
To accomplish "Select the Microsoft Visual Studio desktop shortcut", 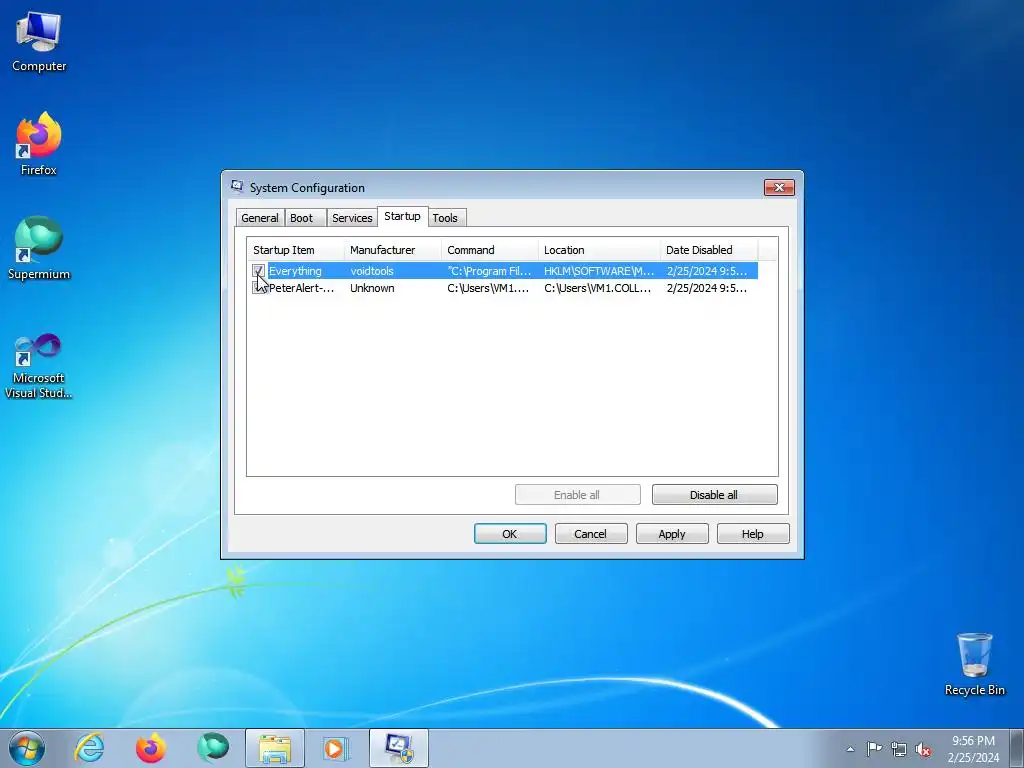I will (x=39, y=366).
